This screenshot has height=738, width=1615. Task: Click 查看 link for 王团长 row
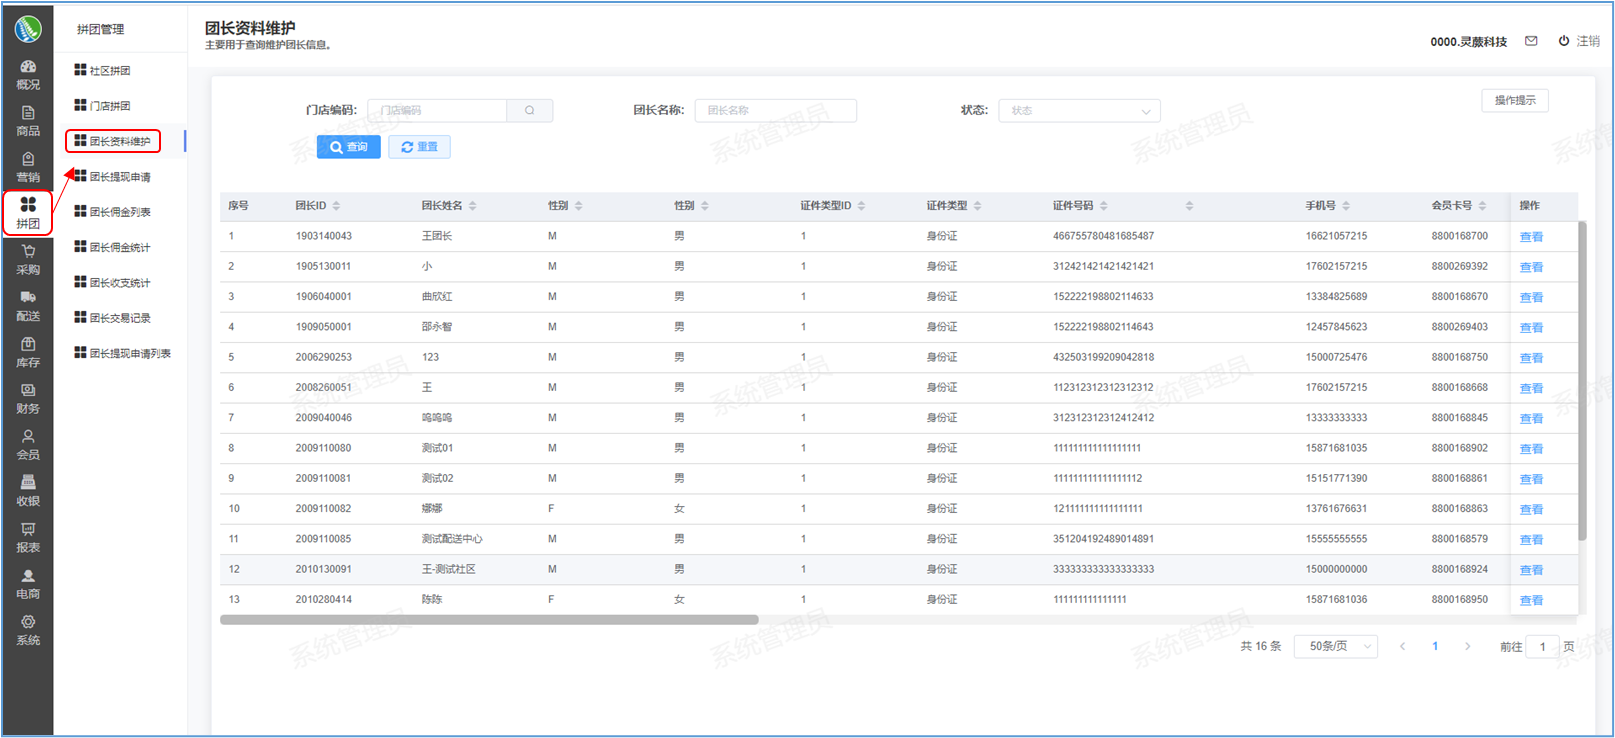pos(1531,237)
